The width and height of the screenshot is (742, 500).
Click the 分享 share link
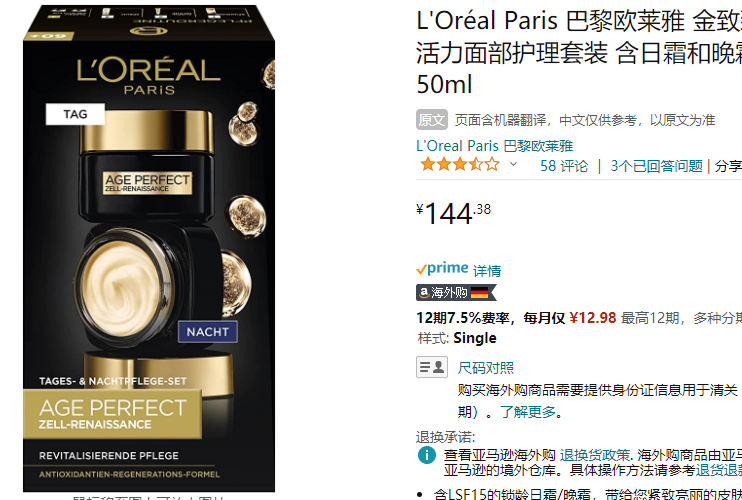[x=728, y=166]
